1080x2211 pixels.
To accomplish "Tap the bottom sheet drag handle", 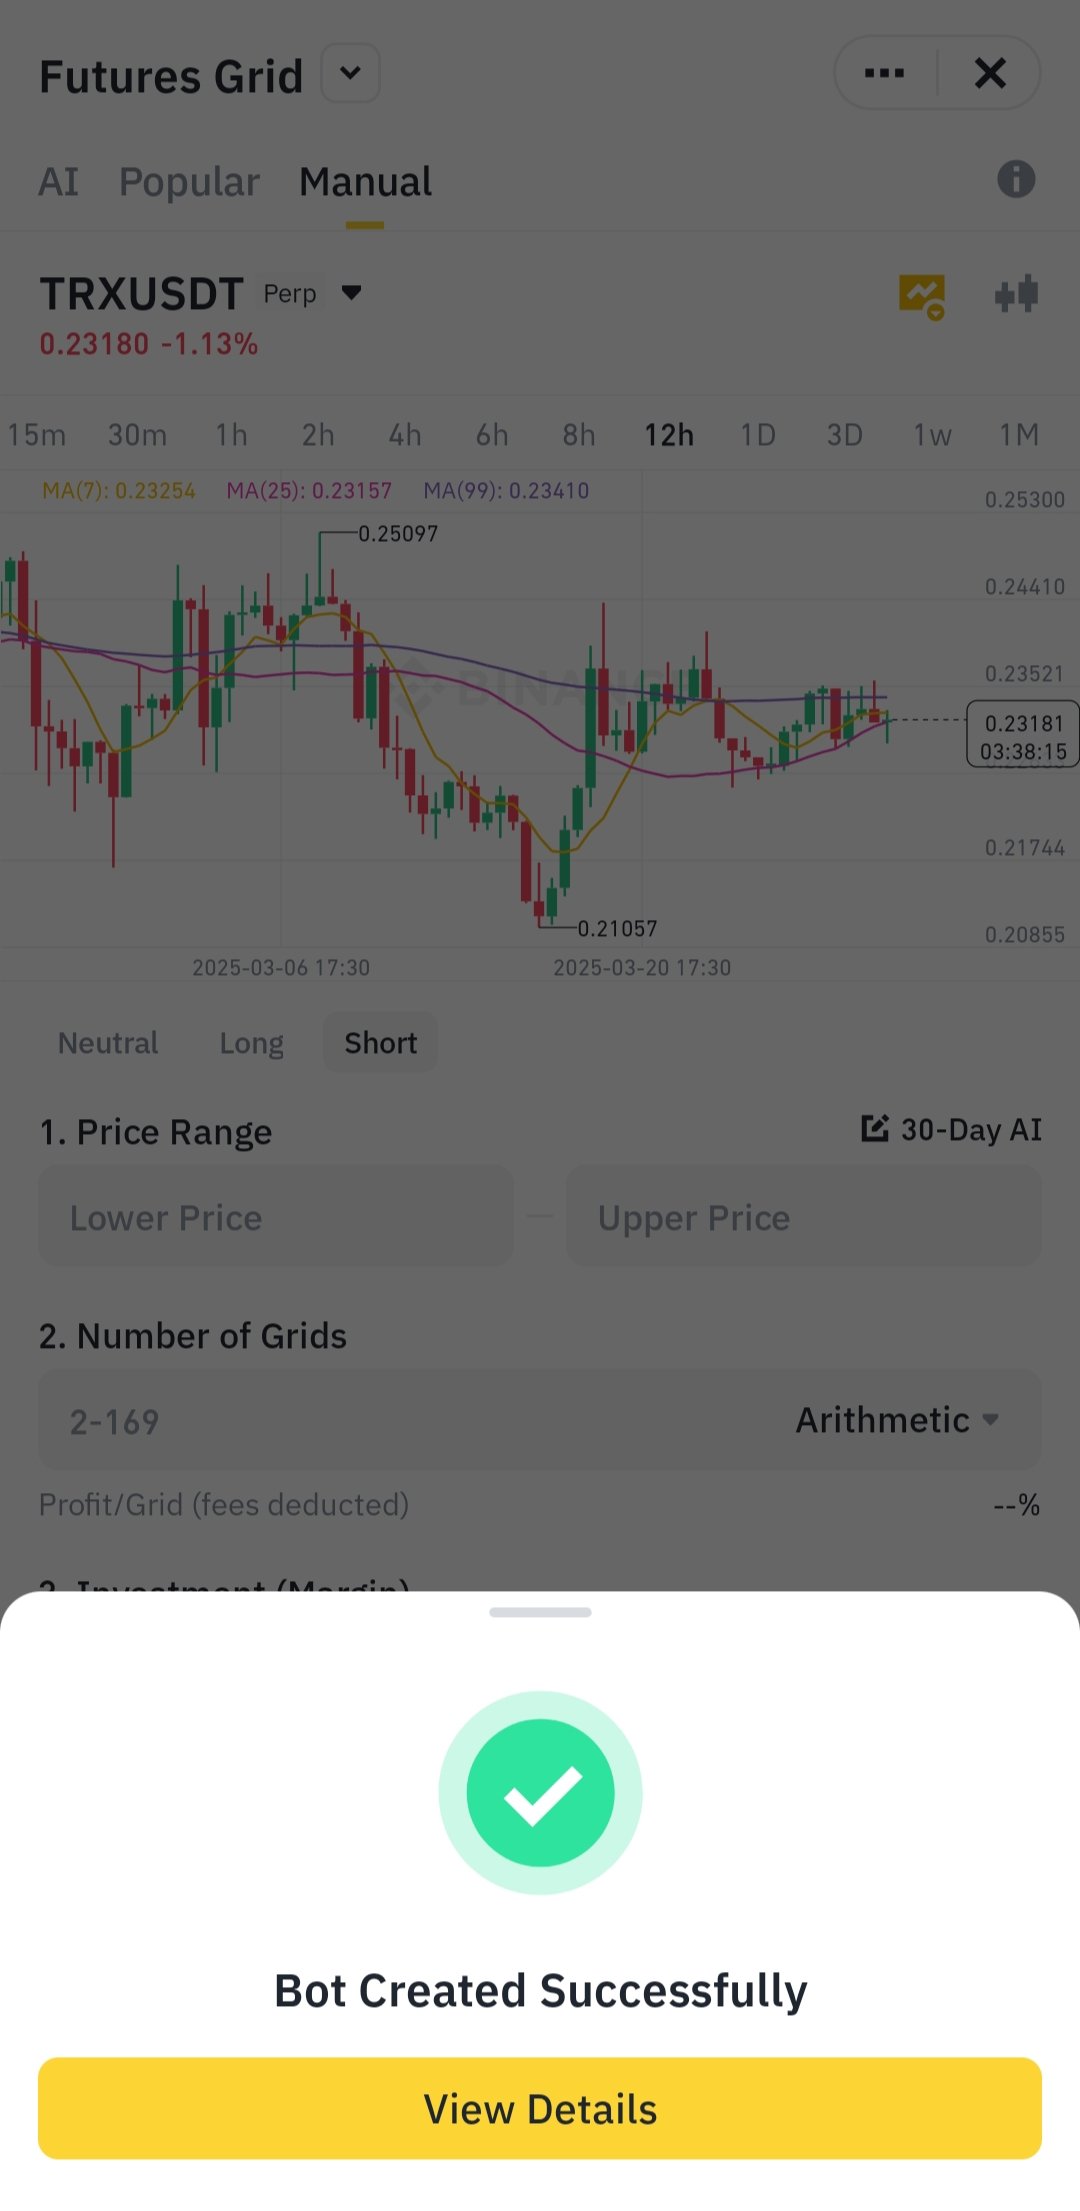I will [x=540, y=1612].
